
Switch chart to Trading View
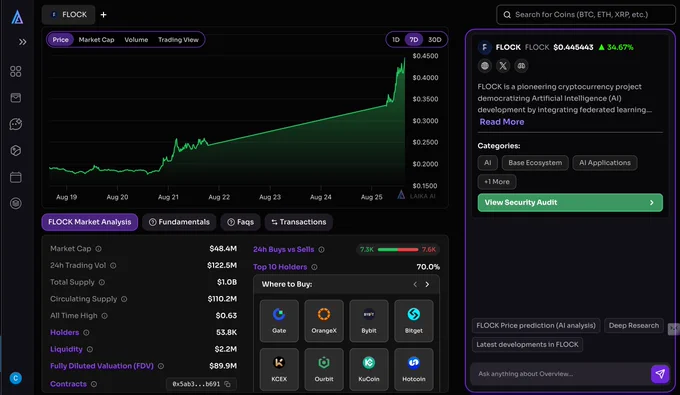[x=178, y=40]
